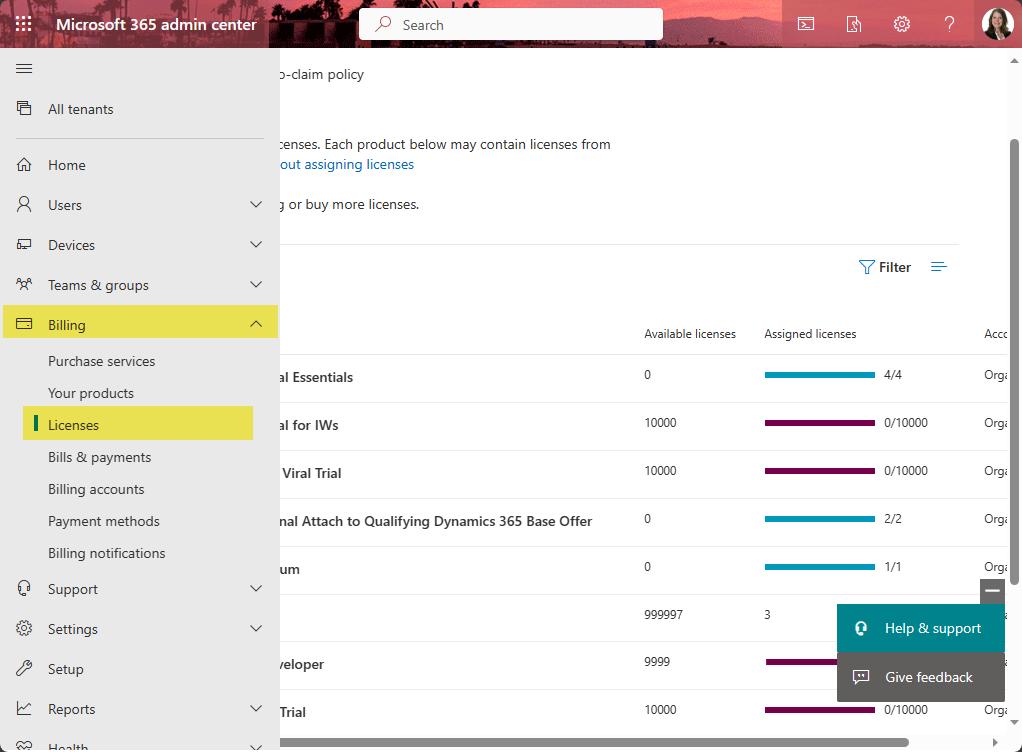
Task: Click the 999997 available licenses value
Action: 663,615
